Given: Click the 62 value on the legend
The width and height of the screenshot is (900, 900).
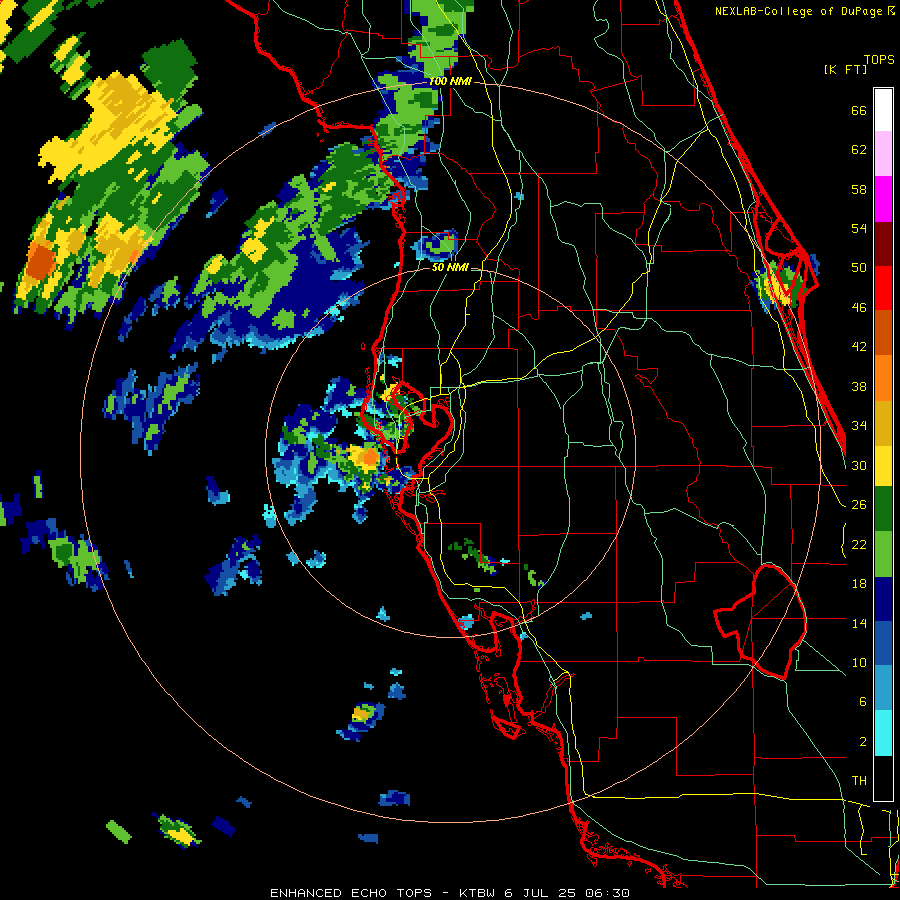Looking at the screenshot, I should point(859,150).
